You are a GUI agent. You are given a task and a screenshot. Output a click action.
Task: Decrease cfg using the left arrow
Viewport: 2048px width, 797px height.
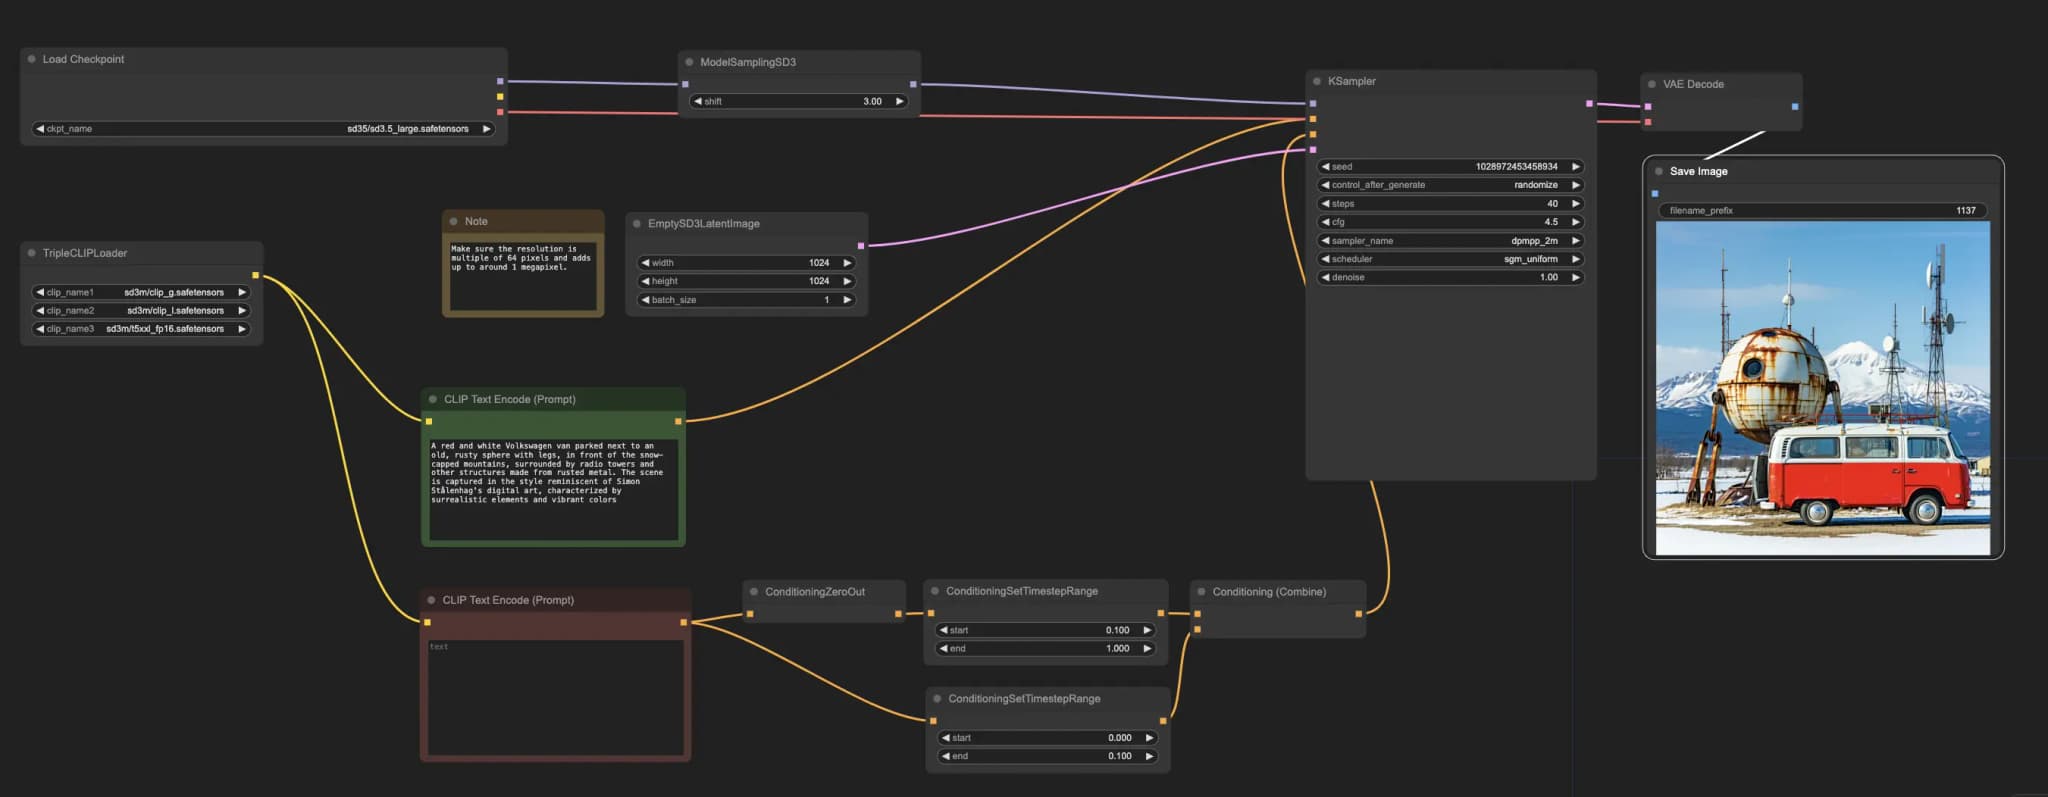pos(1325,222)
